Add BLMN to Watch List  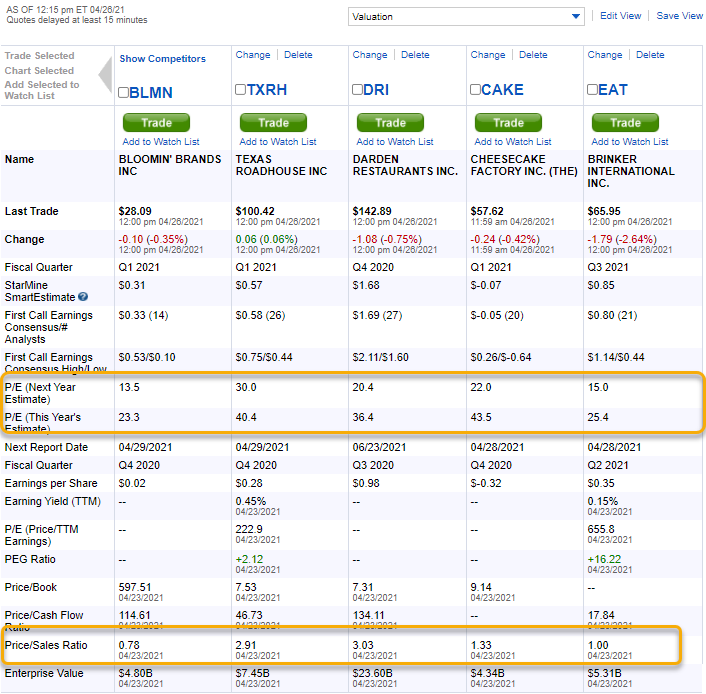tap(161, 141)
